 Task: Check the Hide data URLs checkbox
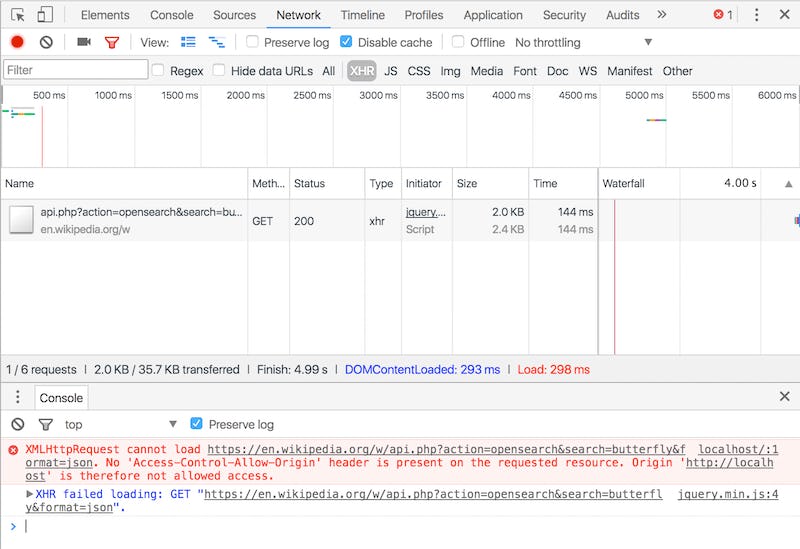click(x=219, y=70)
